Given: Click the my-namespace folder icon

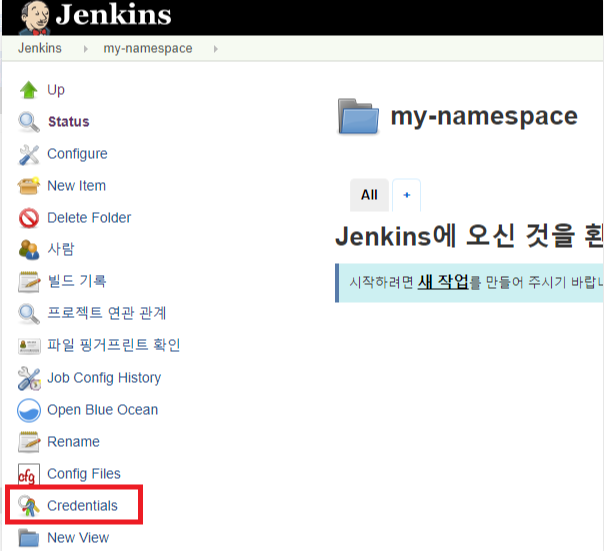Looking at the screenshot, I should tap(358, 116).
